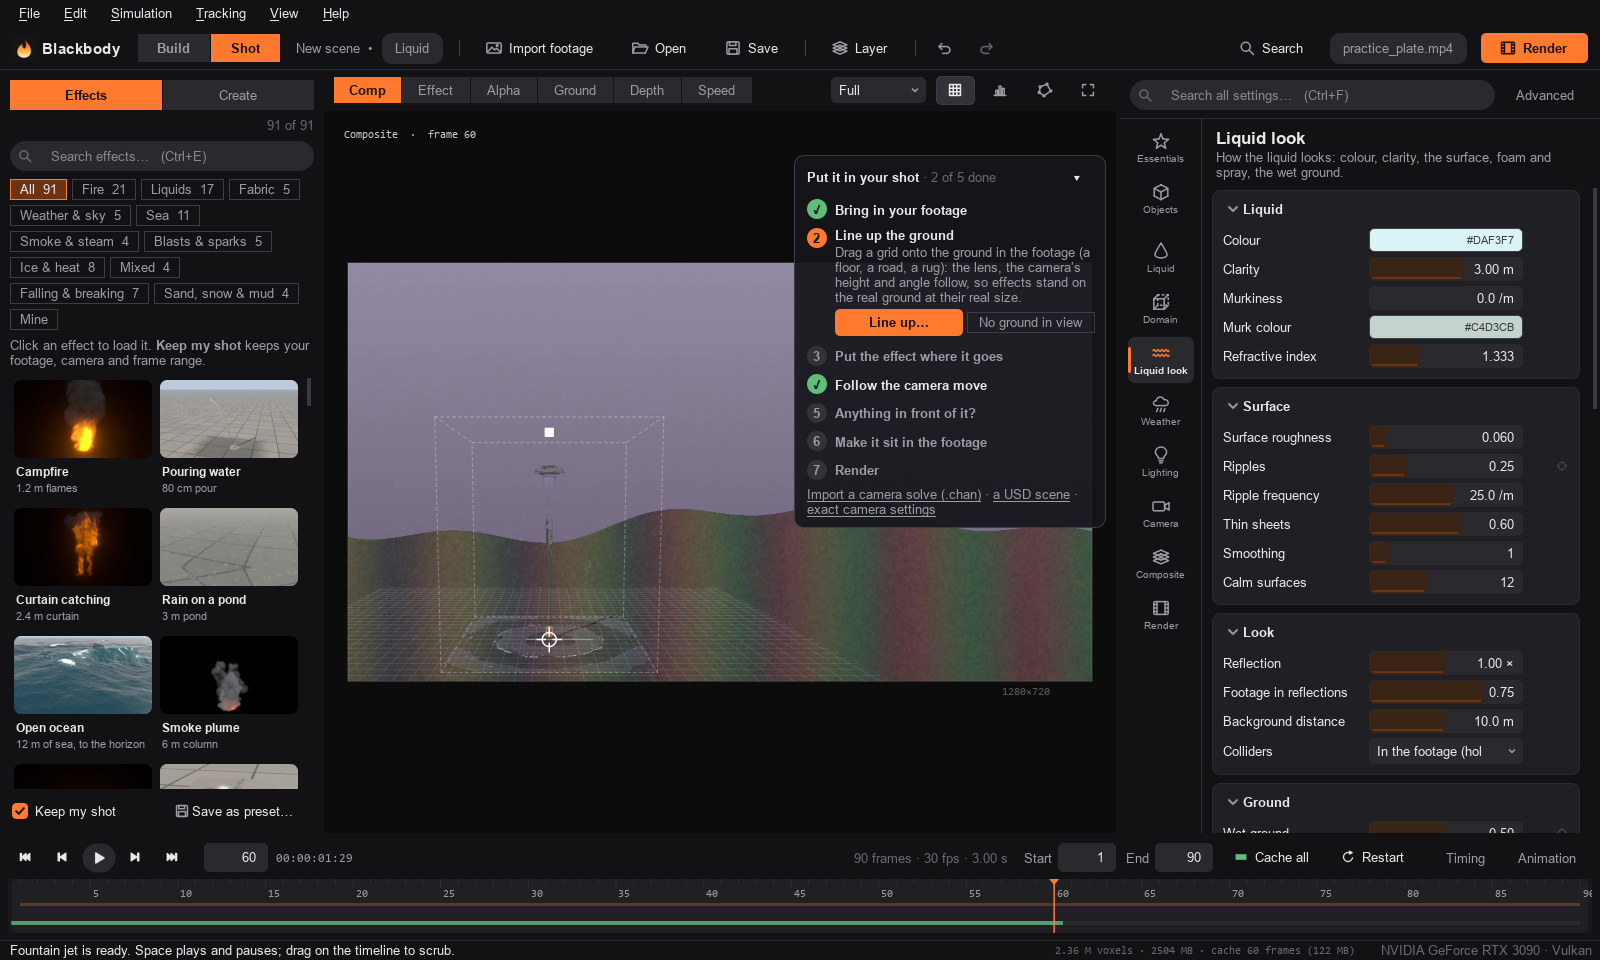Show the histogram viewport icon

pyautogui.click(x=1000, y=90)
